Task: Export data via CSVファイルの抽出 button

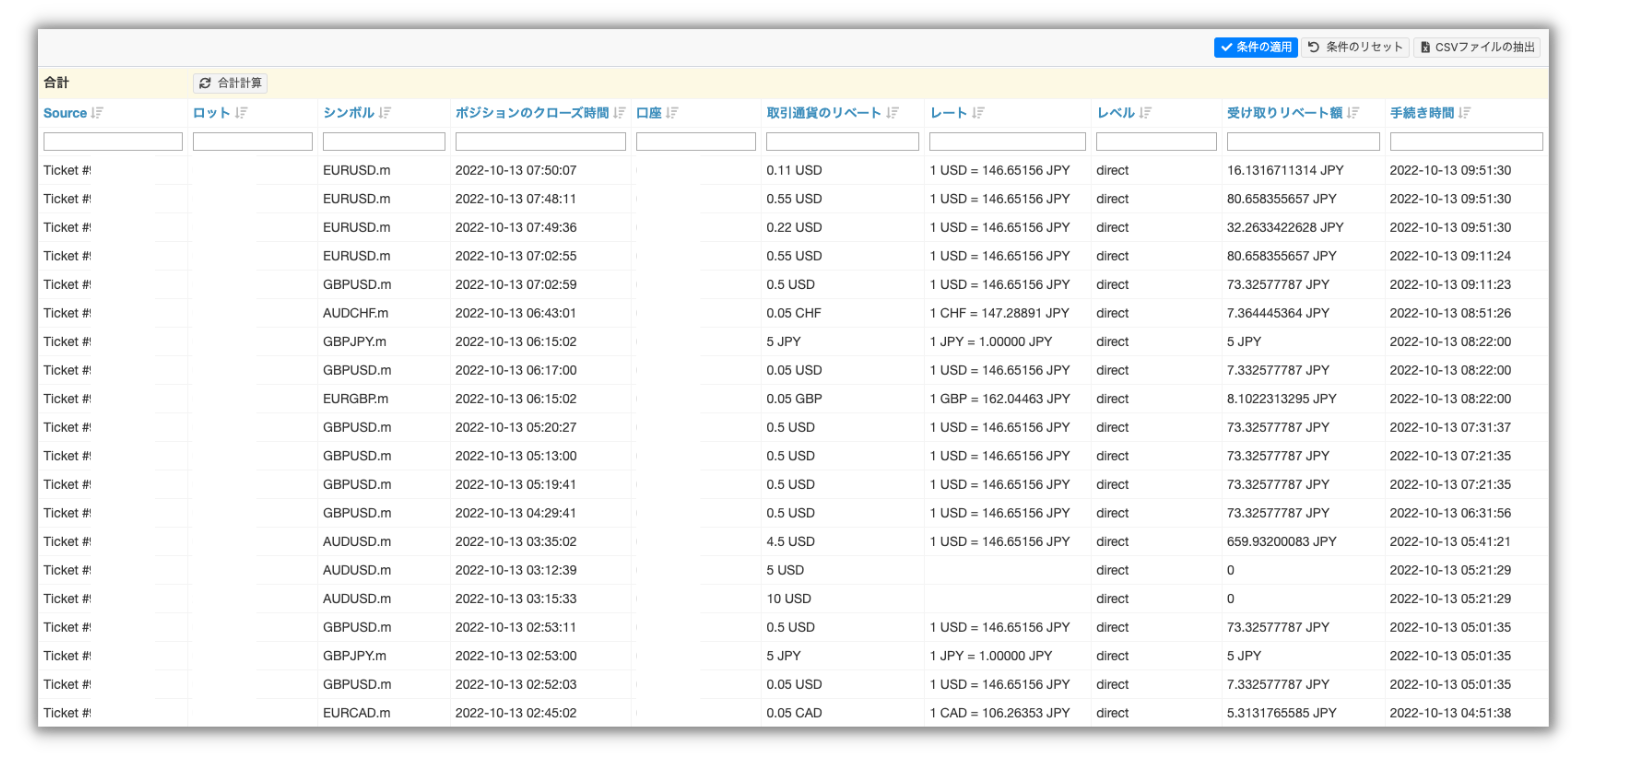Action: 1477,47
